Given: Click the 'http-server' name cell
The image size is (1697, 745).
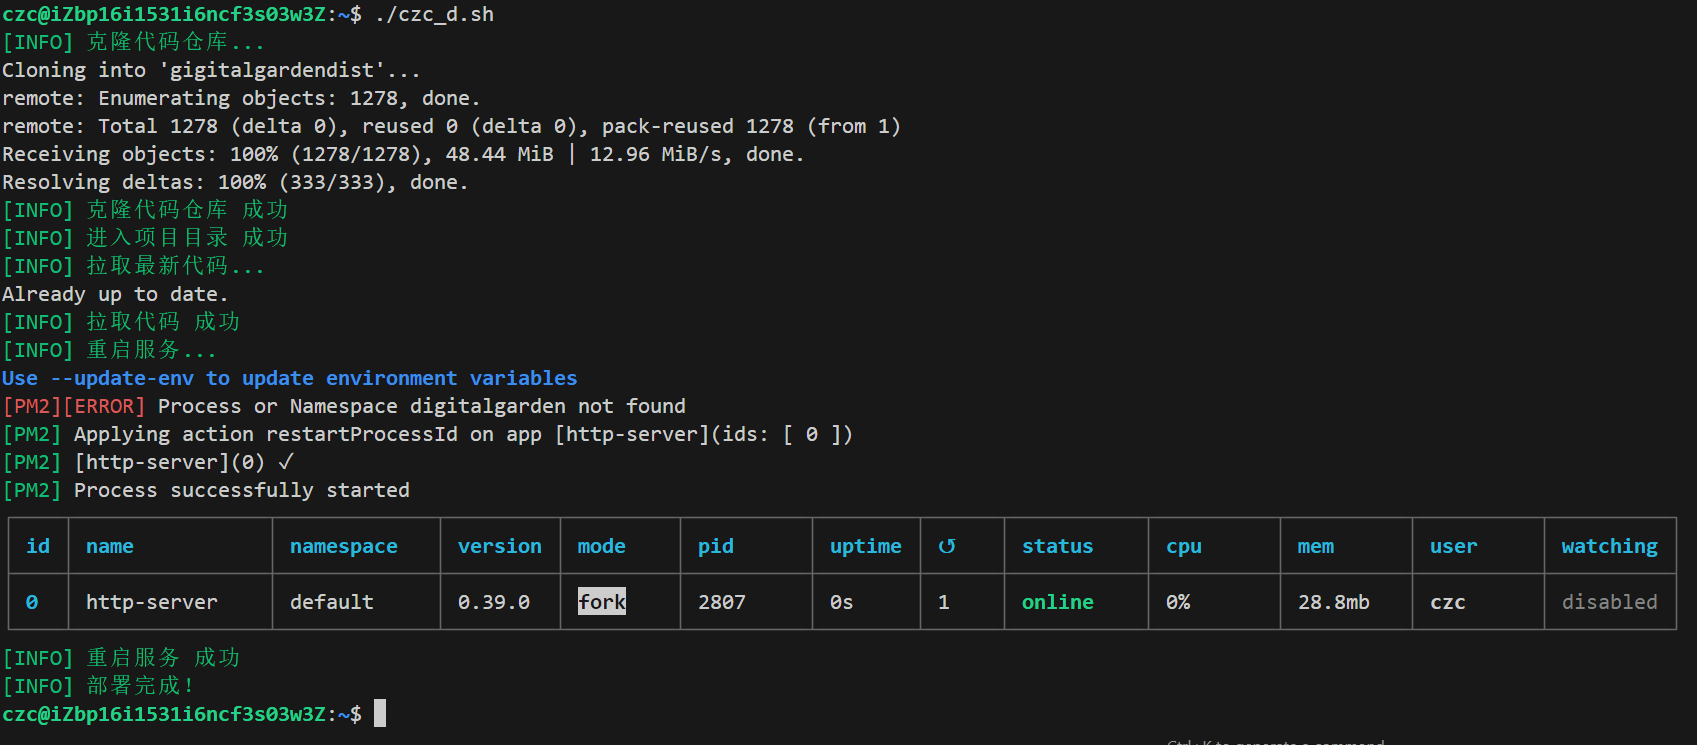Looking at the screenshot, I should pos(151,602).
